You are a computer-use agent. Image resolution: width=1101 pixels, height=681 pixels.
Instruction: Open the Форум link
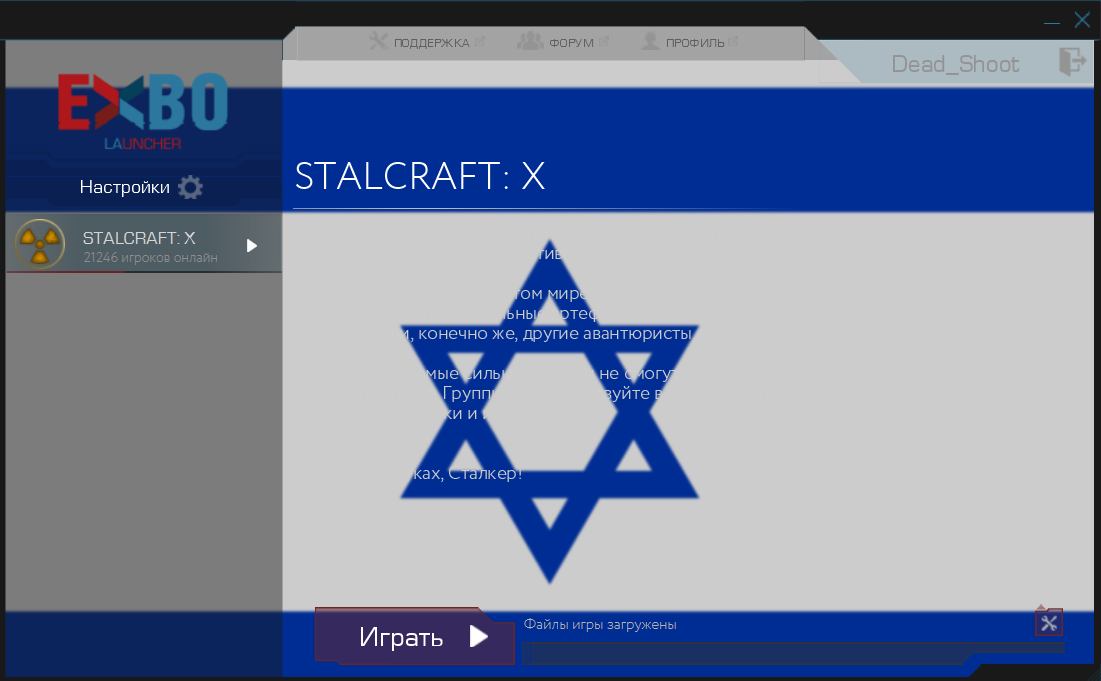pos(563,42)
